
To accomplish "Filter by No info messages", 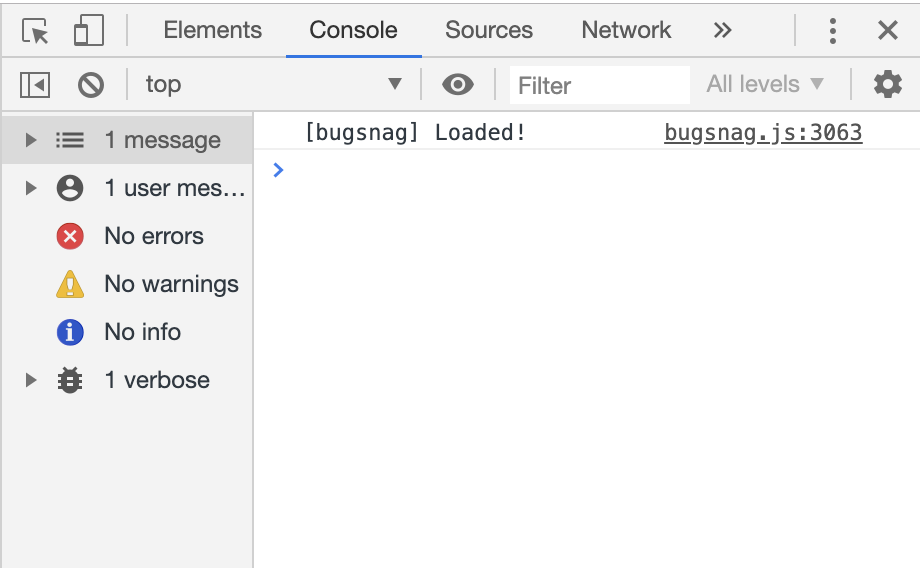I will coord(142,332).
